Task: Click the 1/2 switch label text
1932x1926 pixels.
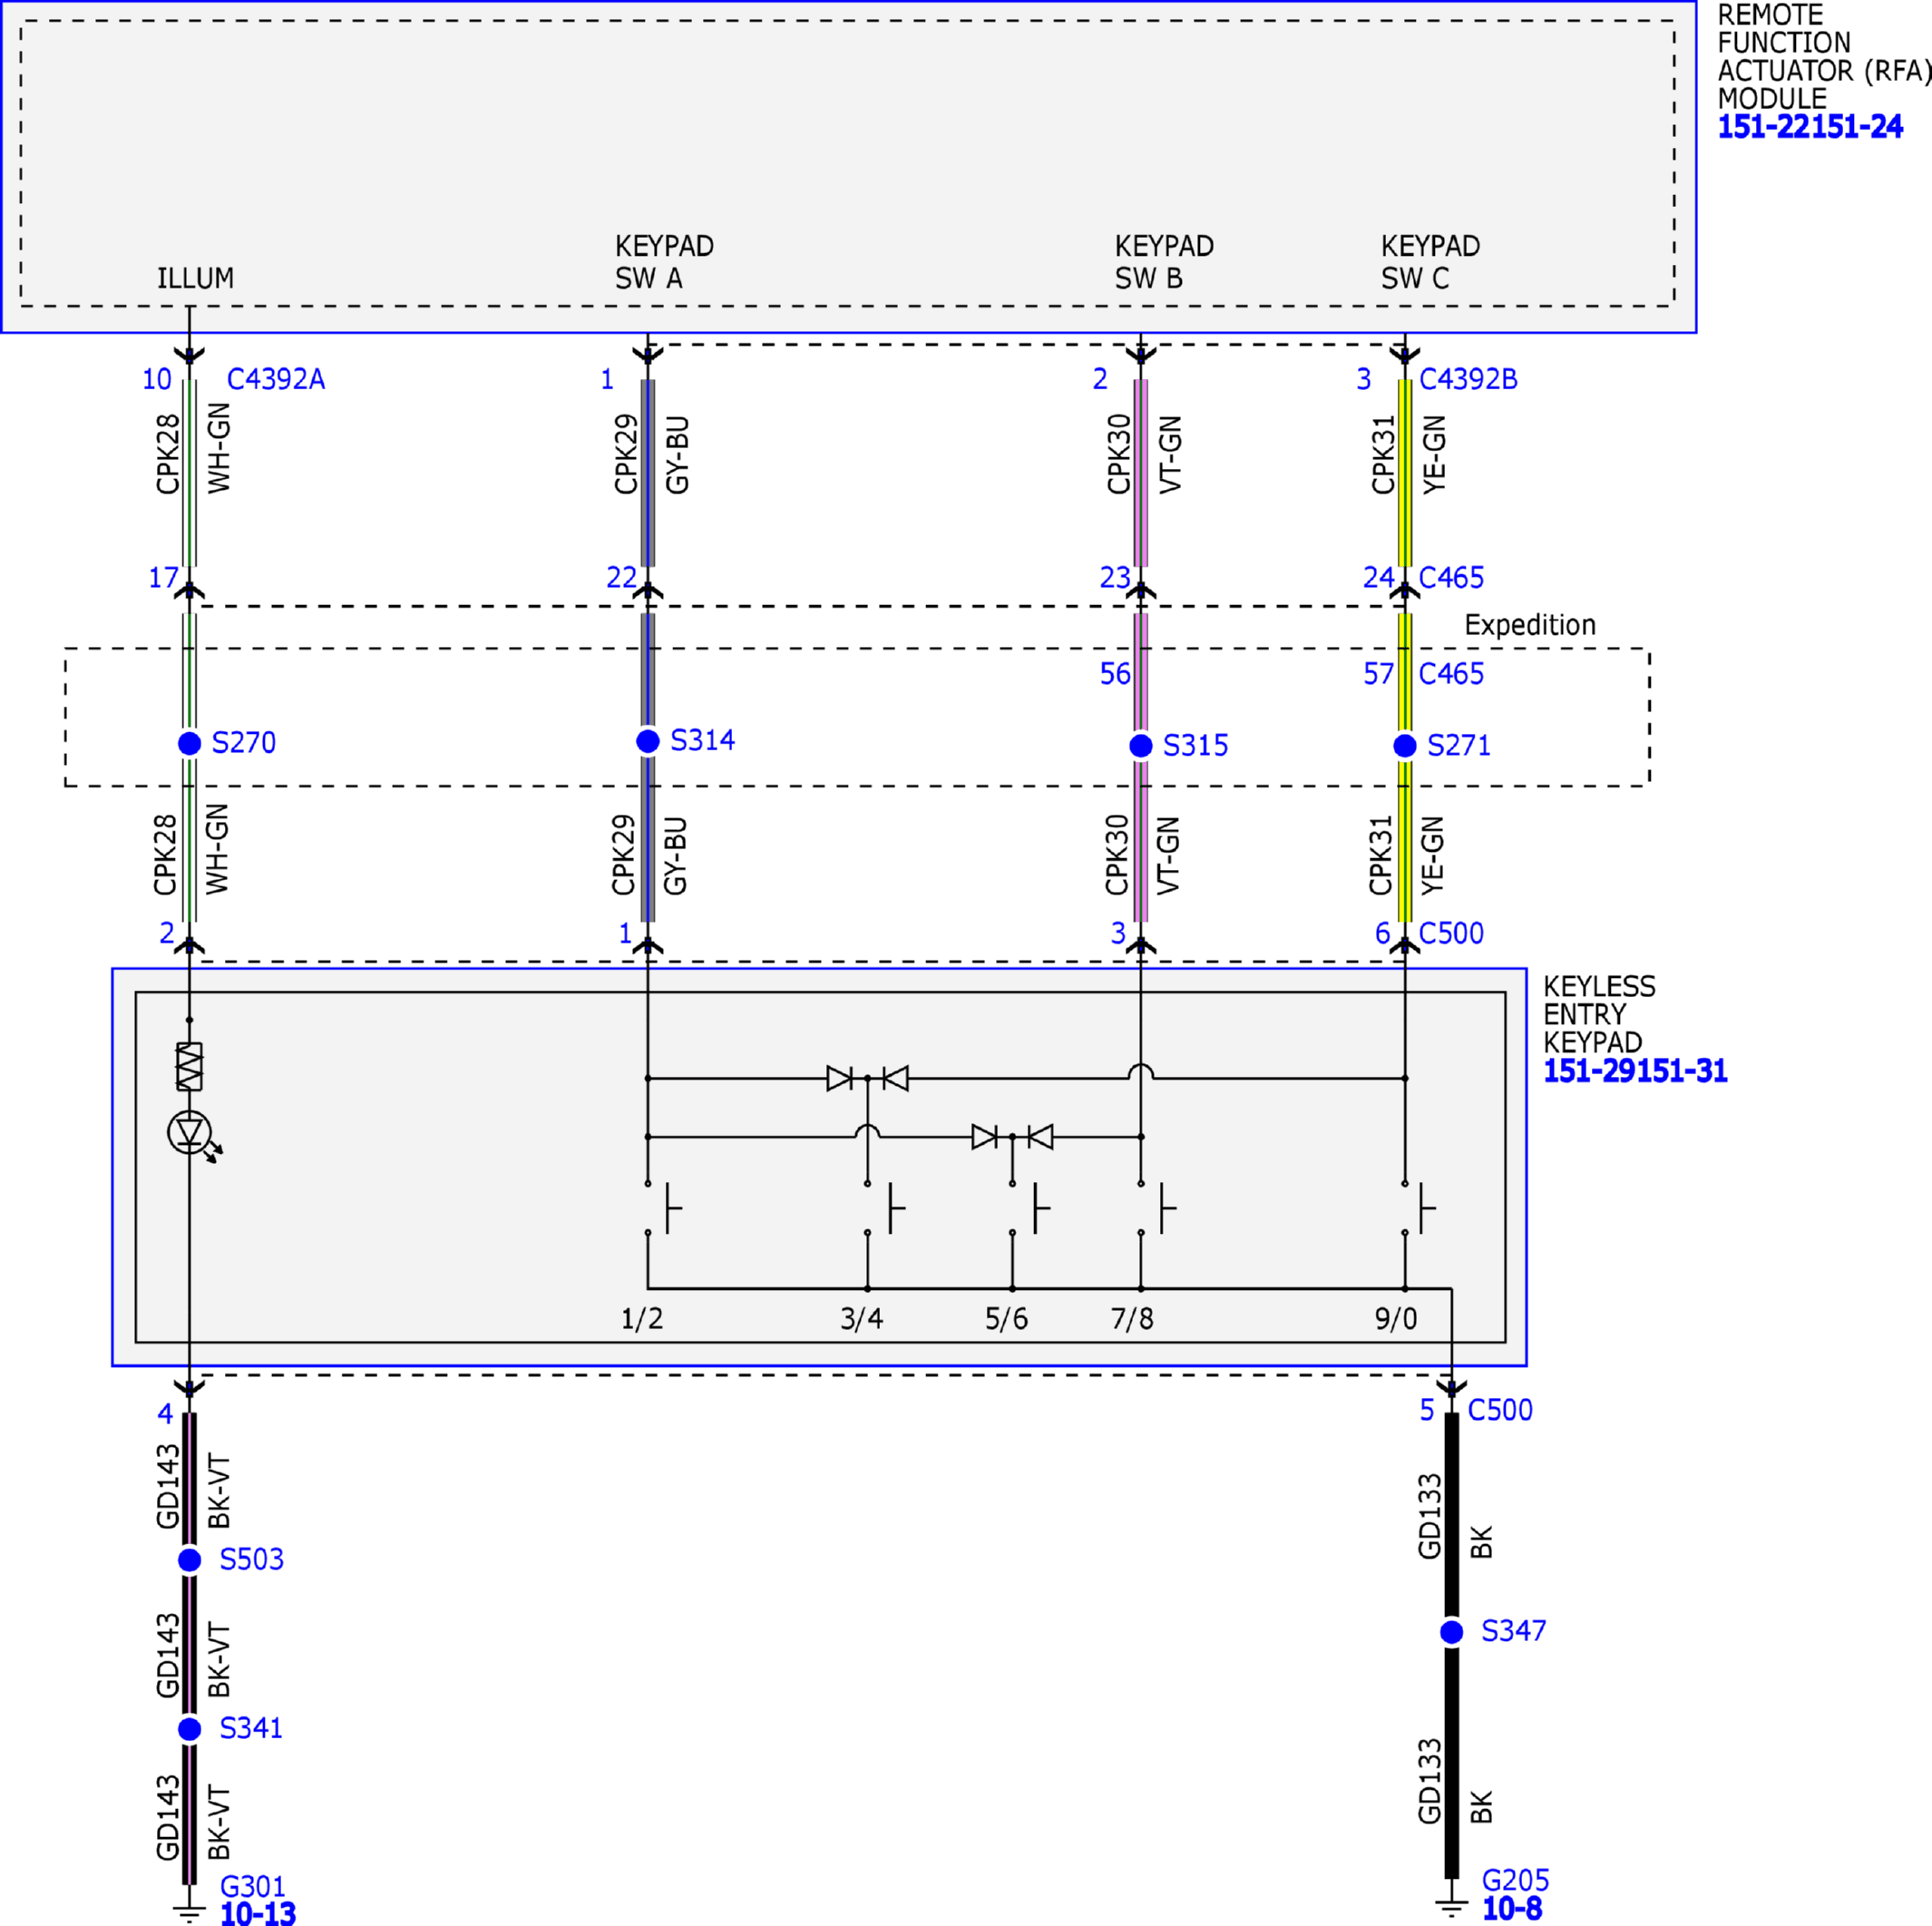Action: coord(642,1318)
